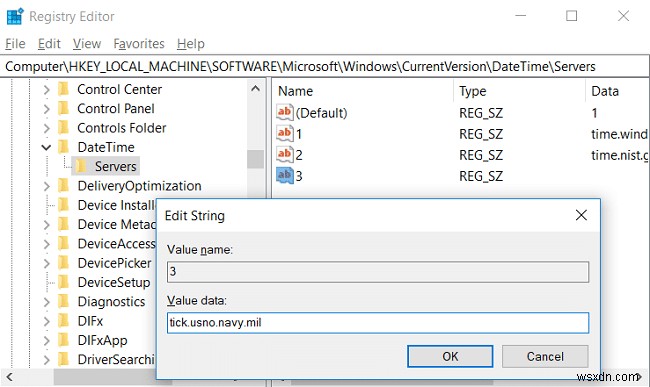Image resolution: width=650 pixels, height=387 pixels.
Task: Click the string icon of value 2
Action: (284, 155)
